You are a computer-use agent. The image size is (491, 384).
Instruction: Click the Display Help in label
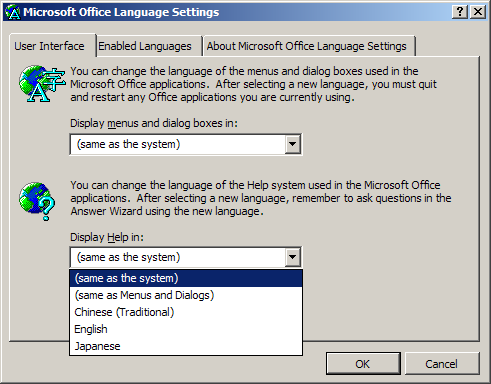coord(107,237)
